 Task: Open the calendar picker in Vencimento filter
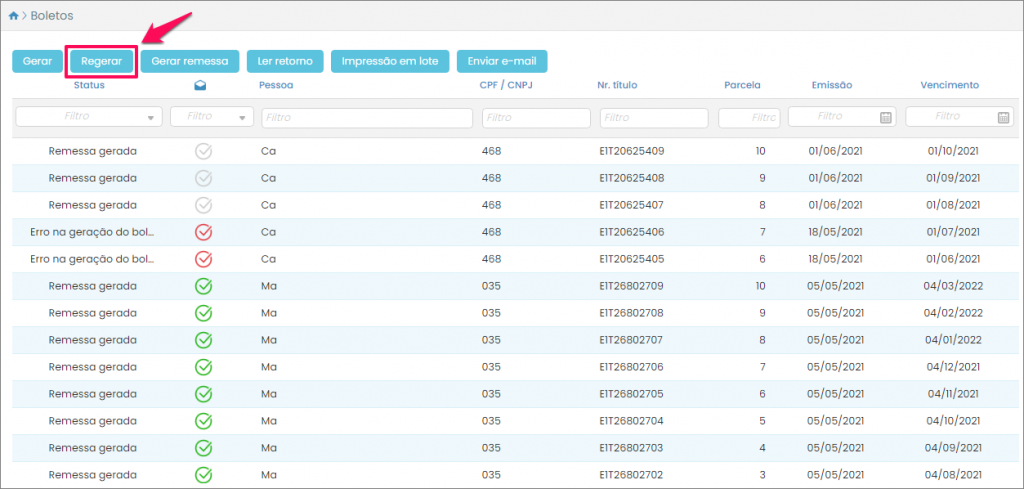pyautogui.click(x=1003, y=117)
